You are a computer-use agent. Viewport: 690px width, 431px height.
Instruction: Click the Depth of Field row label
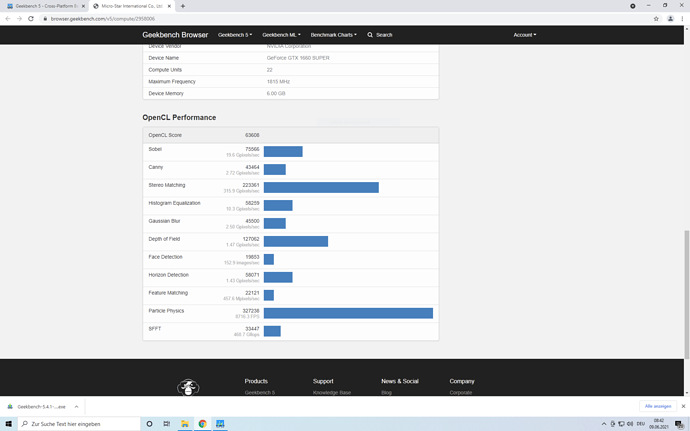[x=164, y=239]
